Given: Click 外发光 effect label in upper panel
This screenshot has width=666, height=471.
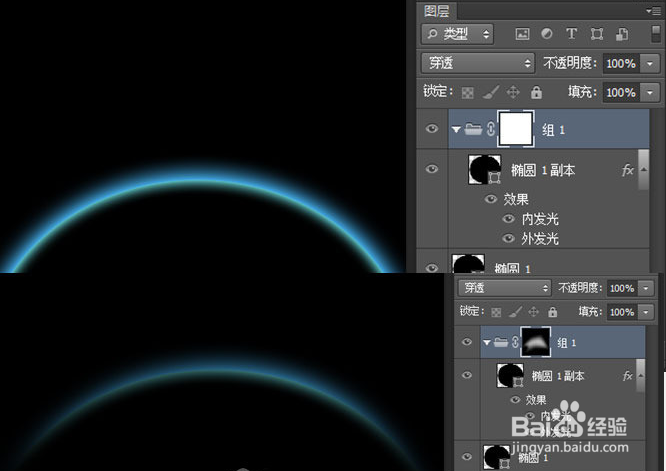Looking at the screenshot, I should coord(540,239).
